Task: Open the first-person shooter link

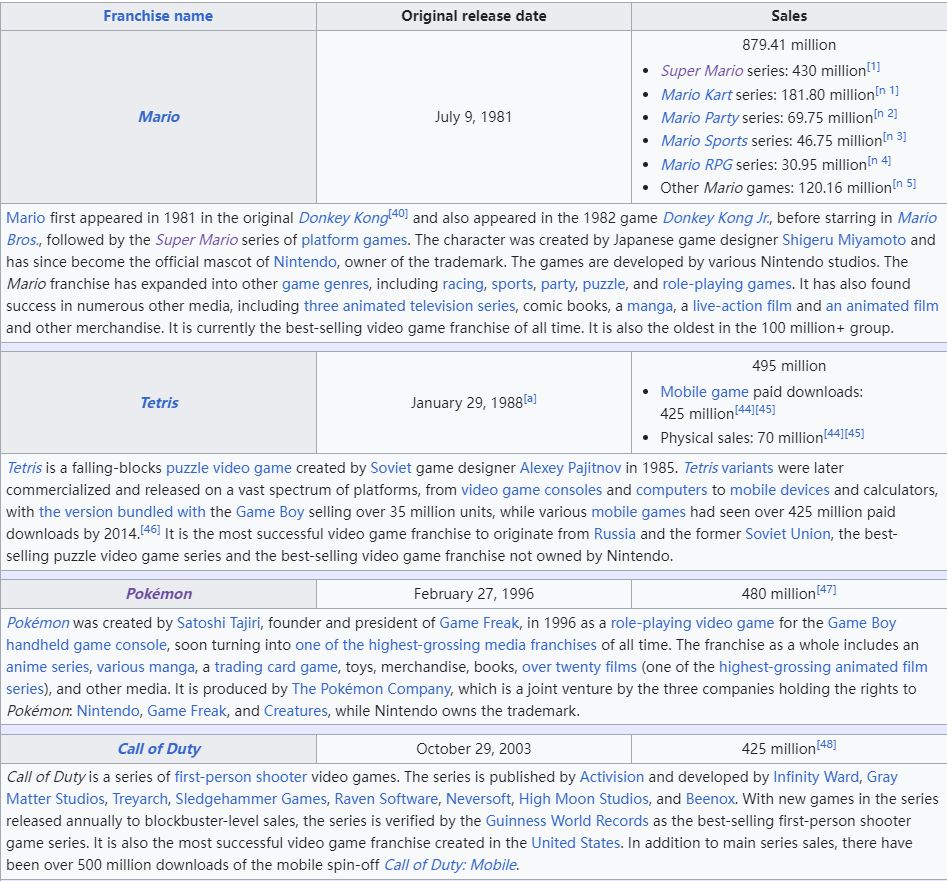Action: pos(241,777)
